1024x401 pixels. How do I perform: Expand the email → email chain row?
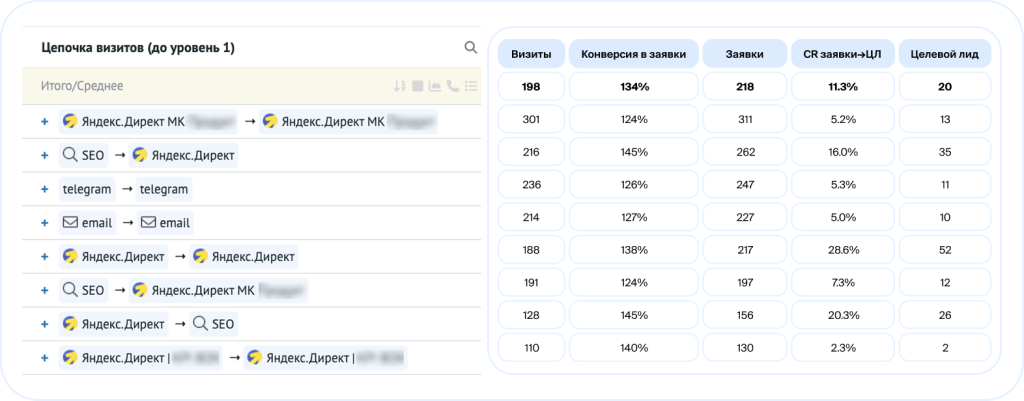point(44,222)
